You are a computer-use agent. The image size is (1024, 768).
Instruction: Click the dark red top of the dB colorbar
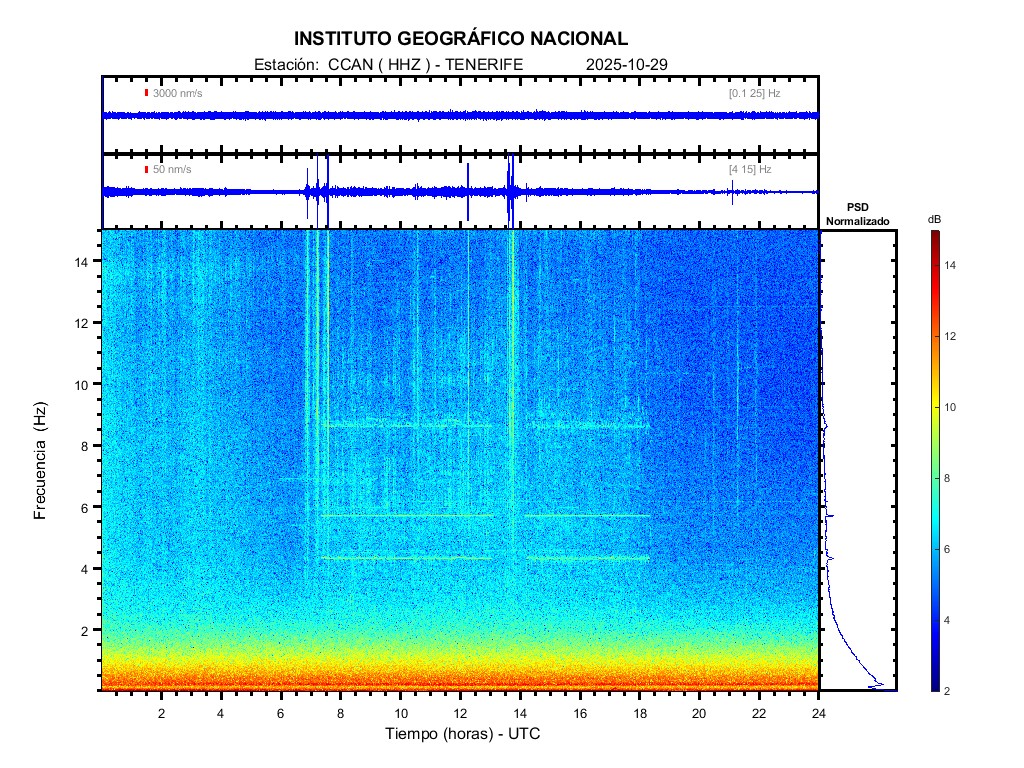pos(933,235)
